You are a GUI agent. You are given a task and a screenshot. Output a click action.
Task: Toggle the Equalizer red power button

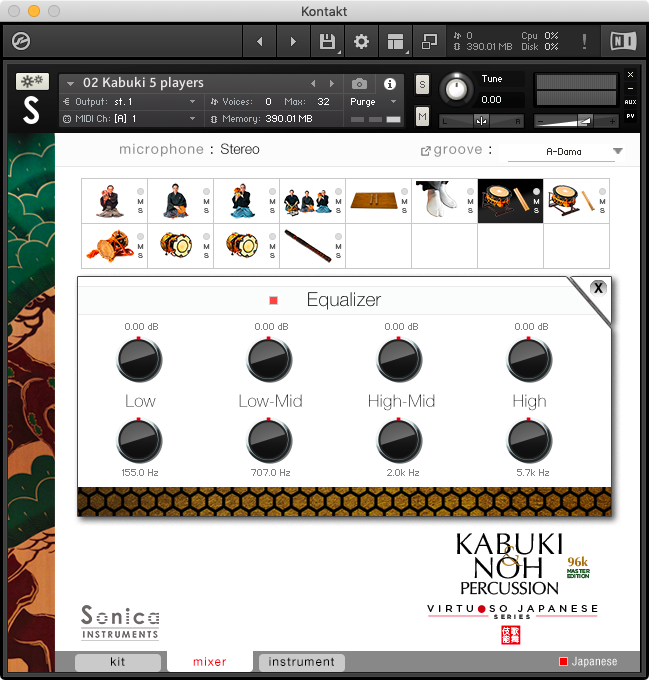coord(274,300)
